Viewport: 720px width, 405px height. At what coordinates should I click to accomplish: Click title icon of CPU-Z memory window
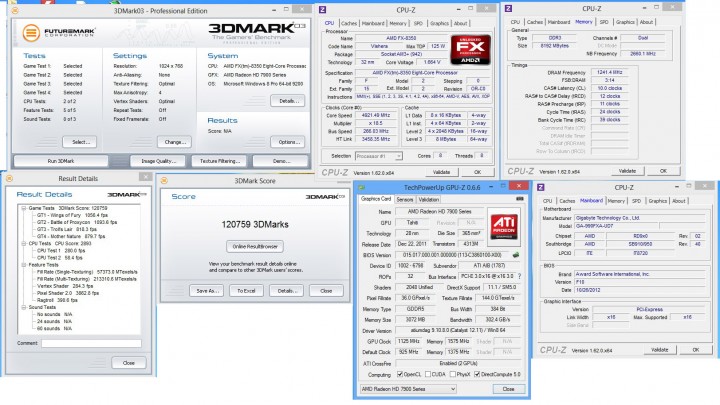pos(508,8)
